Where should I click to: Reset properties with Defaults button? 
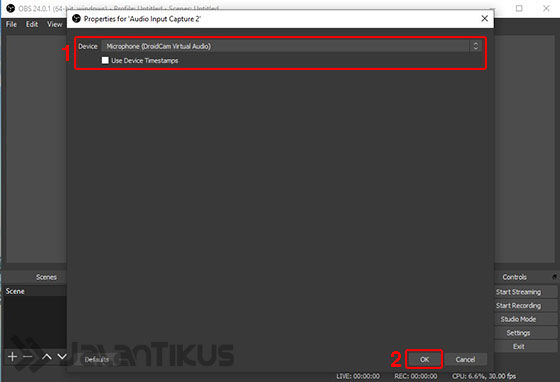click(96, 360)
